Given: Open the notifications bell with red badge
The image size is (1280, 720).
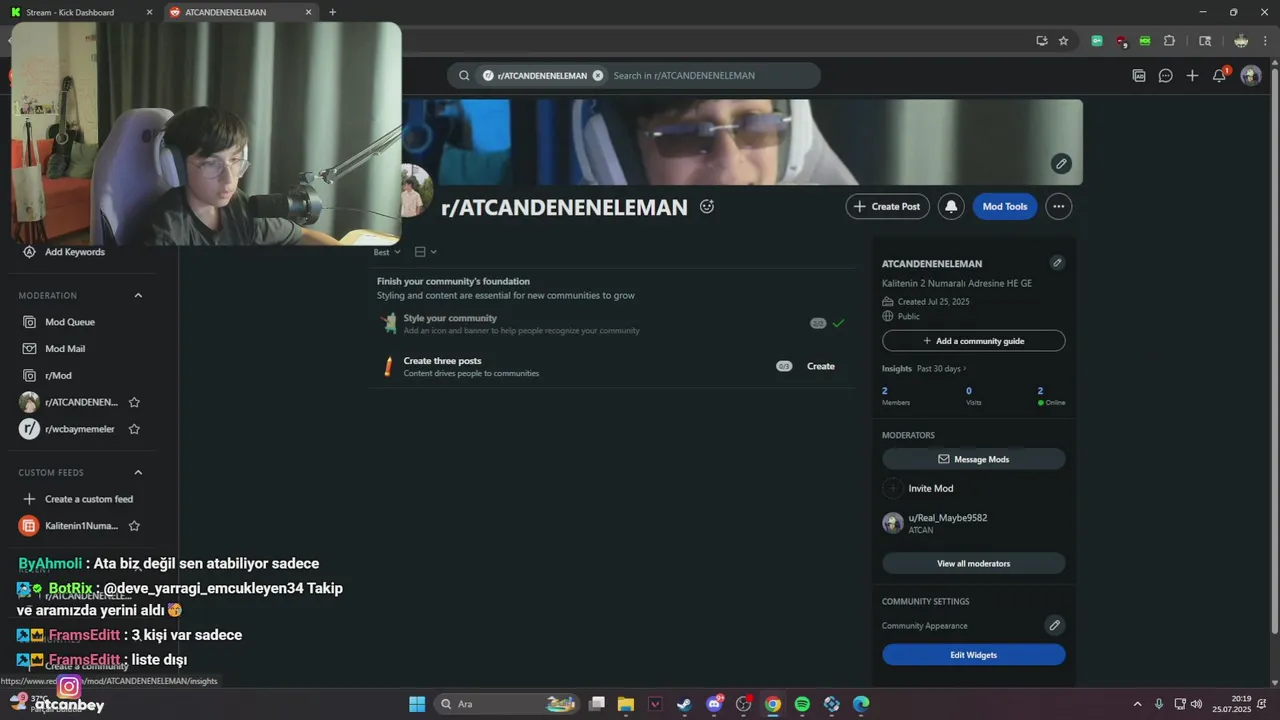Looking at the screenshot, I should 1220,75.
